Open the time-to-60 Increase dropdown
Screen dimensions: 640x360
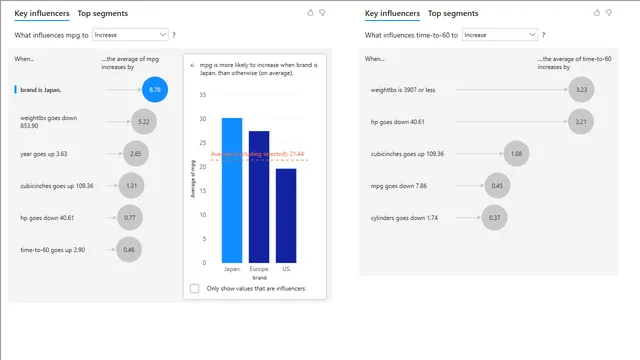[x=500, y=35]
